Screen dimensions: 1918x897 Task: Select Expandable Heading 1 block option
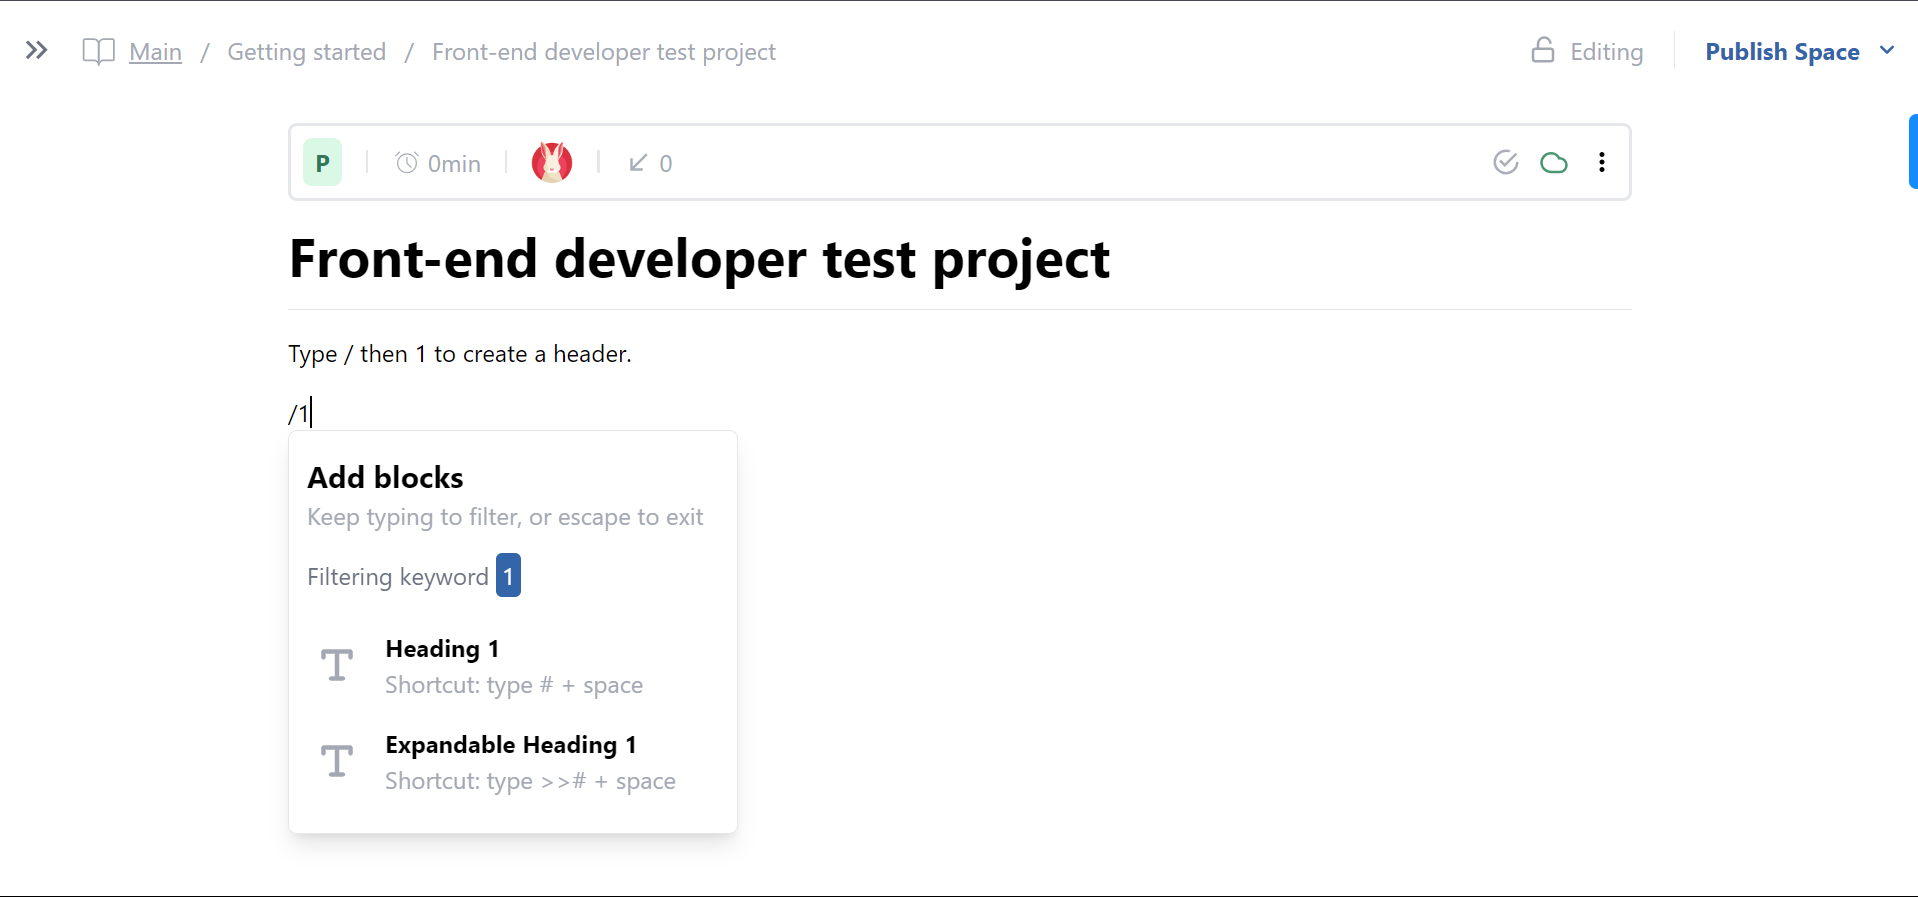pos(513,762)
